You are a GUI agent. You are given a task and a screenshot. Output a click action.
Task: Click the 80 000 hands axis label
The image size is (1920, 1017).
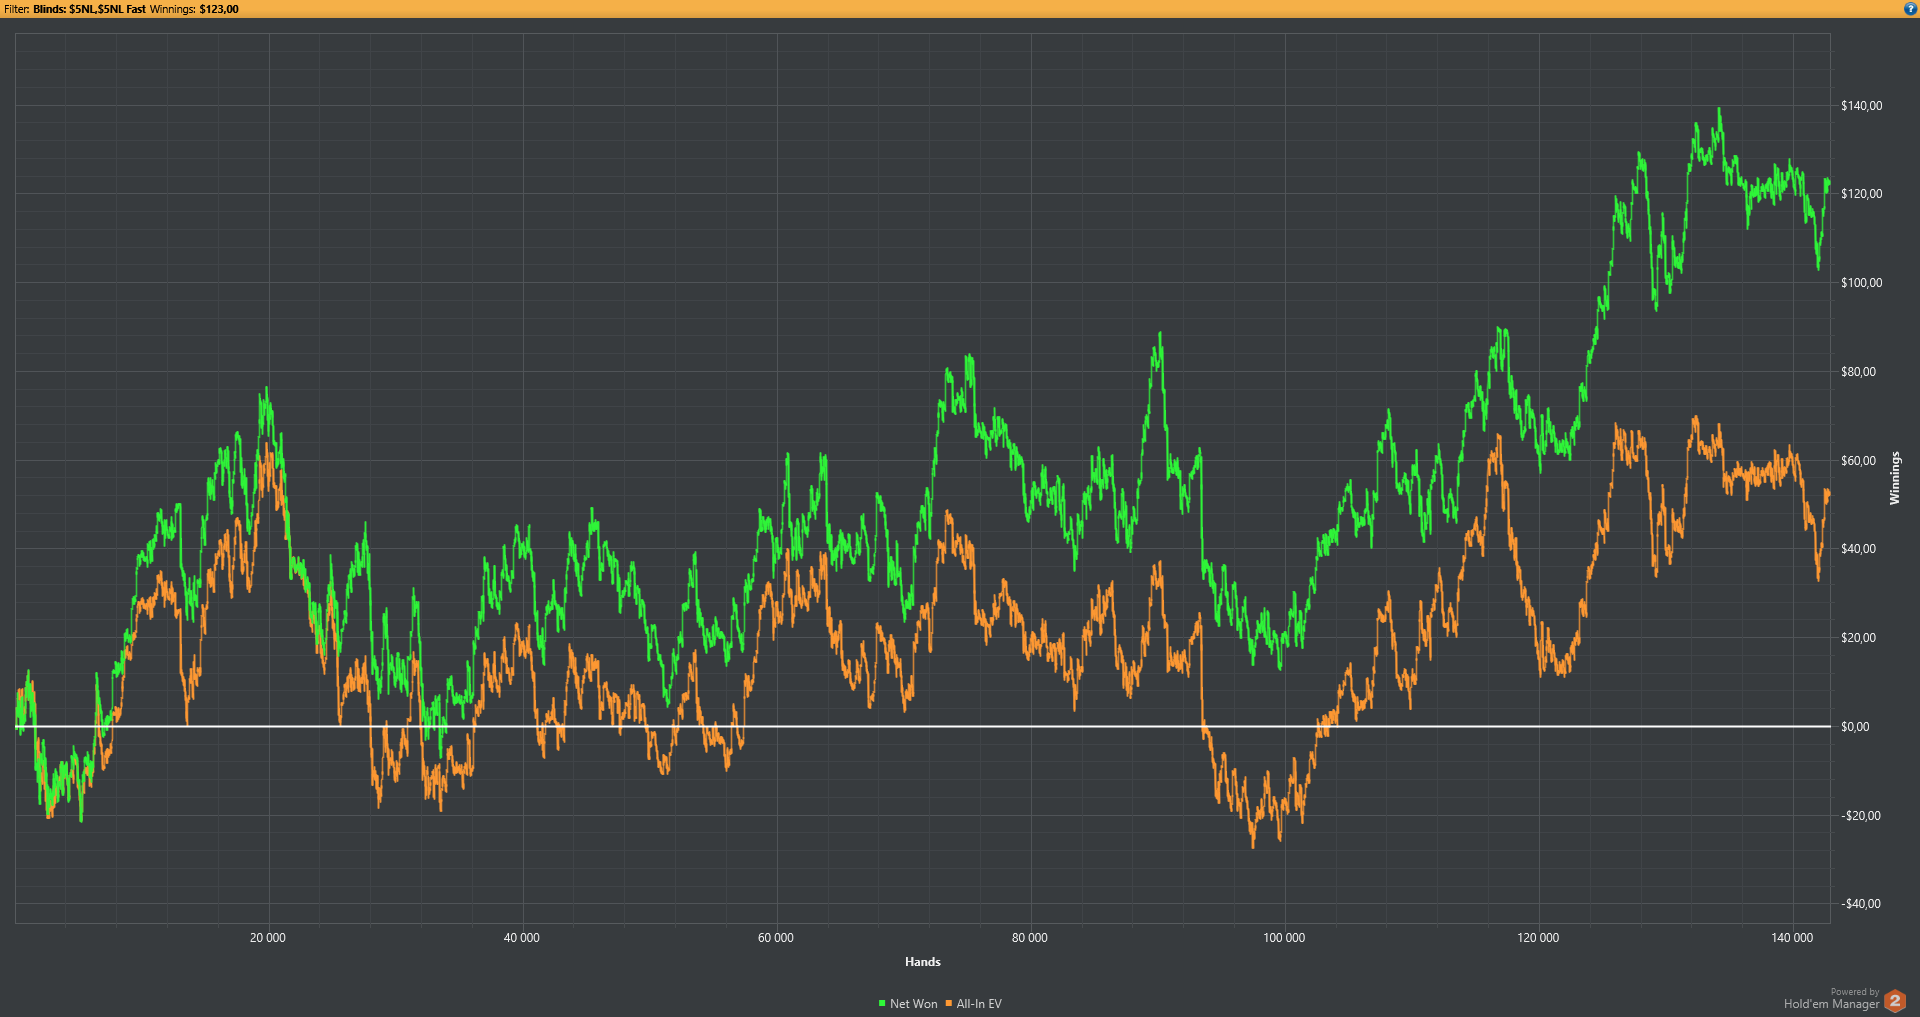tap(1030, 938)
